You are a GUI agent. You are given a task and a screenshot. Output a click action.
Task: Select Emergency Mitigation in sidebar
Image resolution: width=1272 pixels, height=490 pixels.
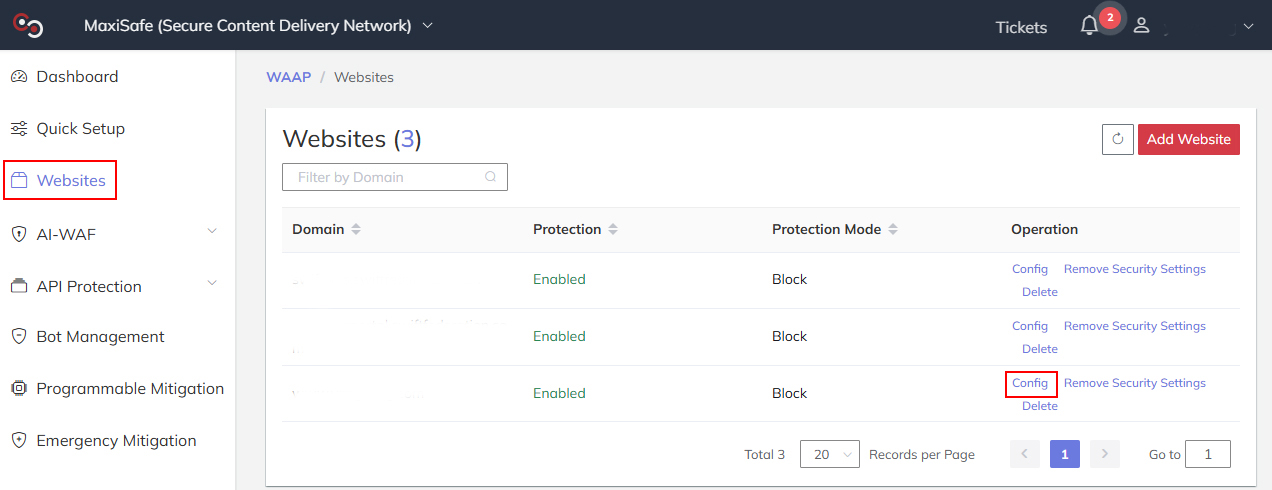[116, 440]
